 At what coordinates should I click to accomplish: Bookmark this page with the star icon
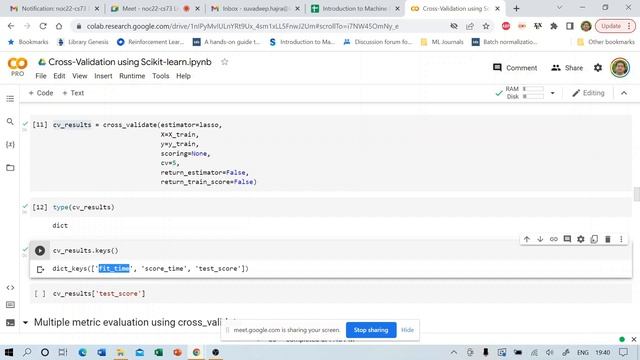coord(486,26)
